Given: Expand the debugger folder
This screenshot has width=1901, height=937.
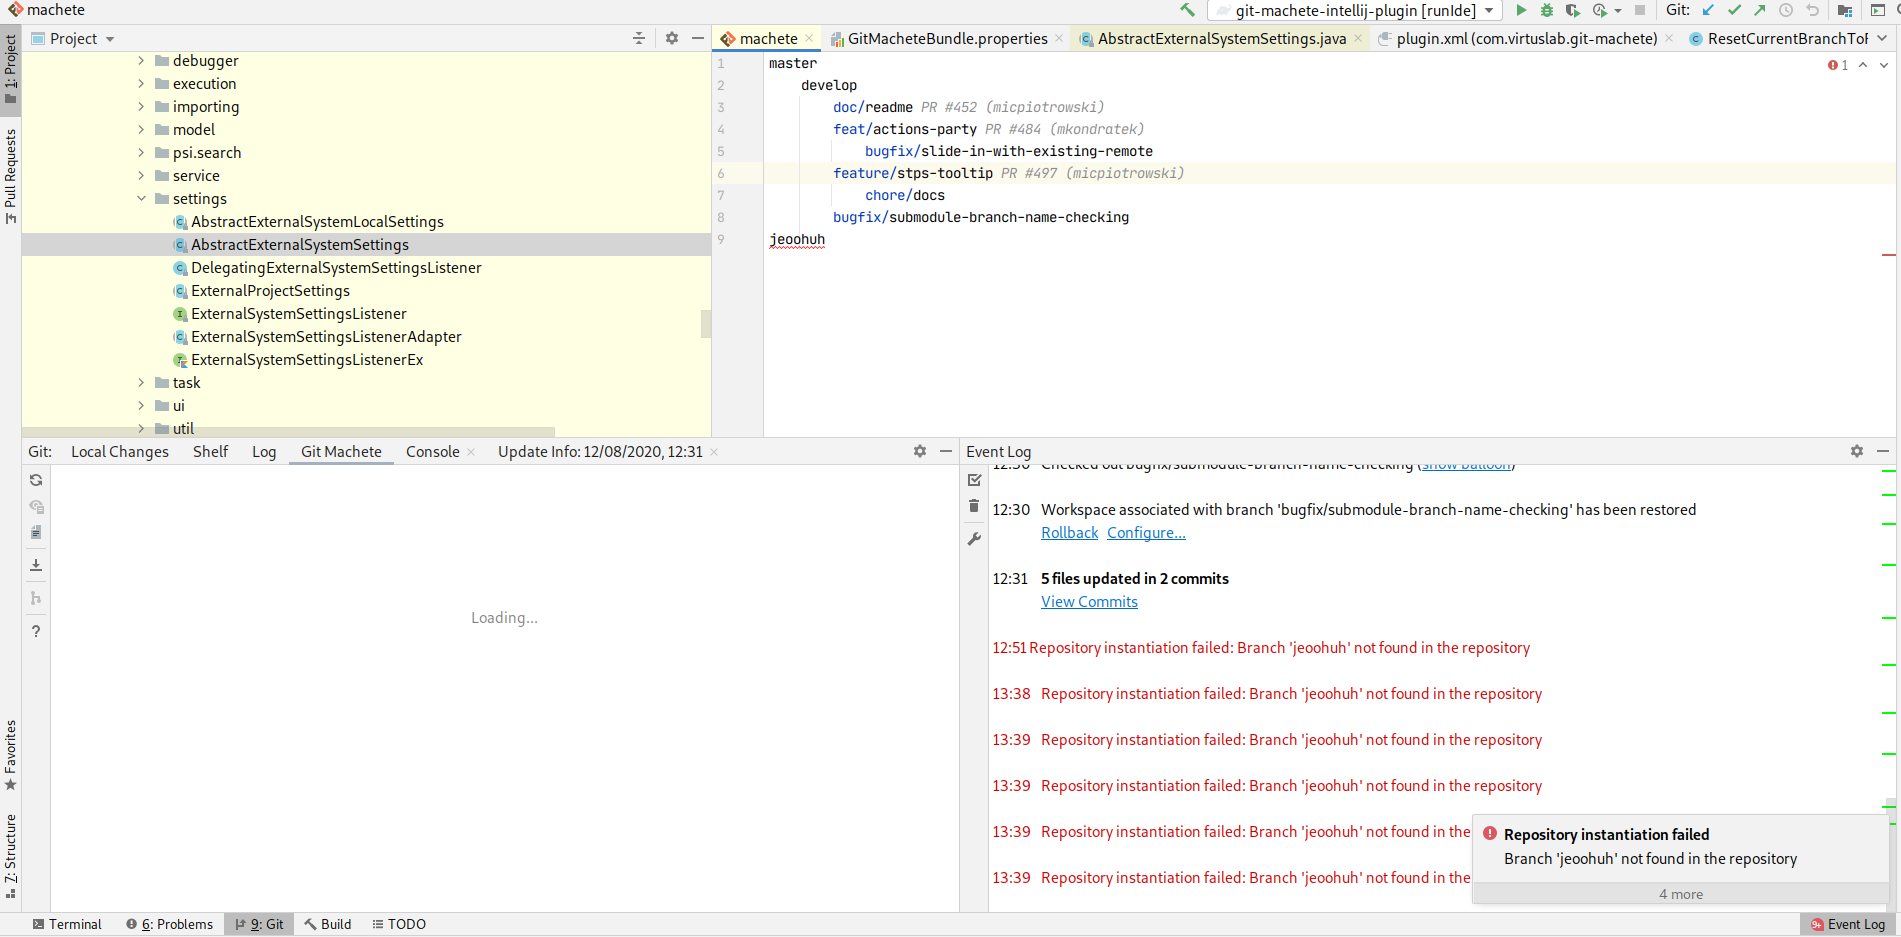Looking at the screenshot, I should tap(142, 60).
